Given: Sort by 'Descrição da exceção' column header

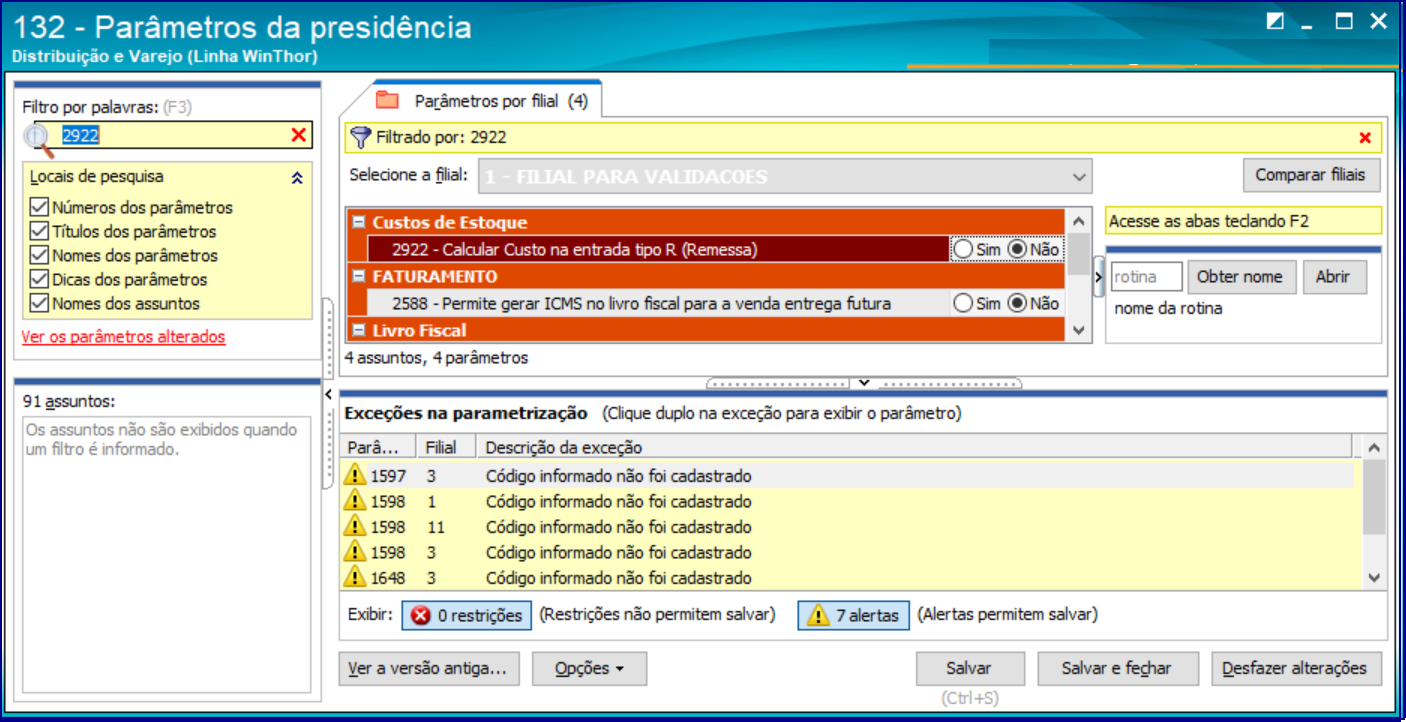Looking at the screenshot, I should click(915, 447).
